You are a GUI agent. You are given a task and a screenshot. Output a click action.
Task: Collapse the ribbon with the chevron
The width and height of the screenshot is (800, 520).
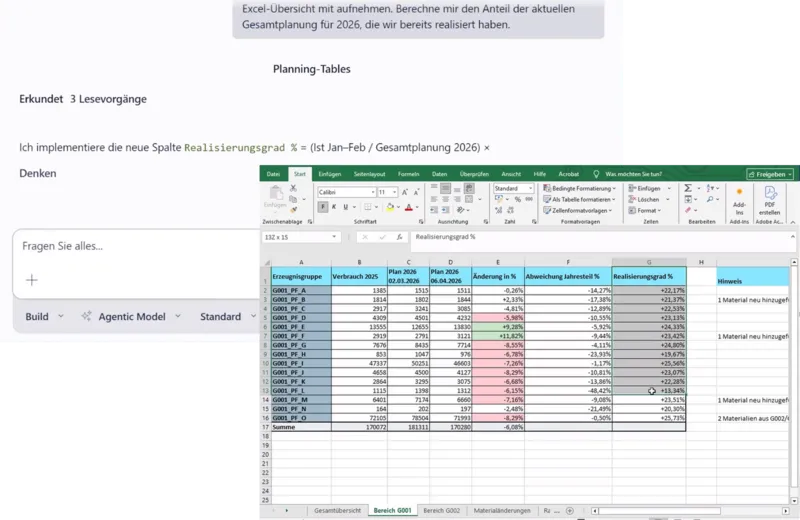(x=792, y=222)
